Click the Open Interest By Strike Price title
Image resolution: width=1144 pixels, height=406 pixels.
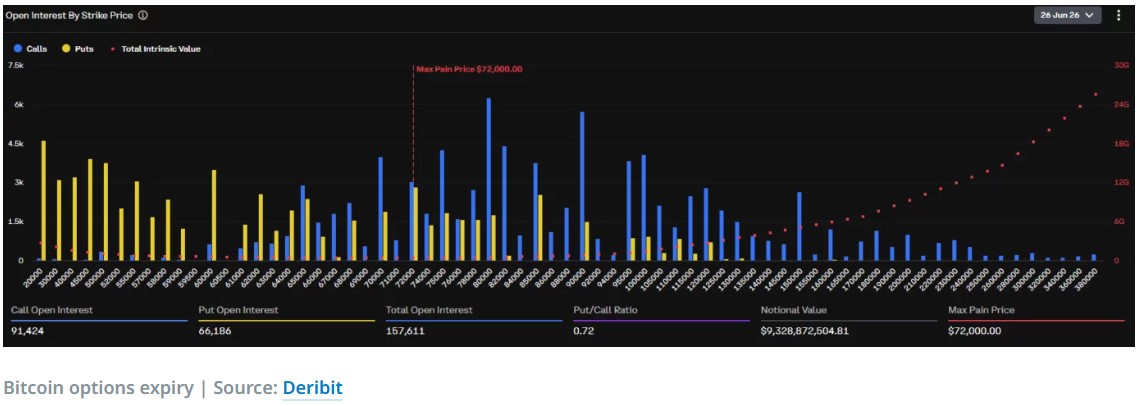click(69, 15)
